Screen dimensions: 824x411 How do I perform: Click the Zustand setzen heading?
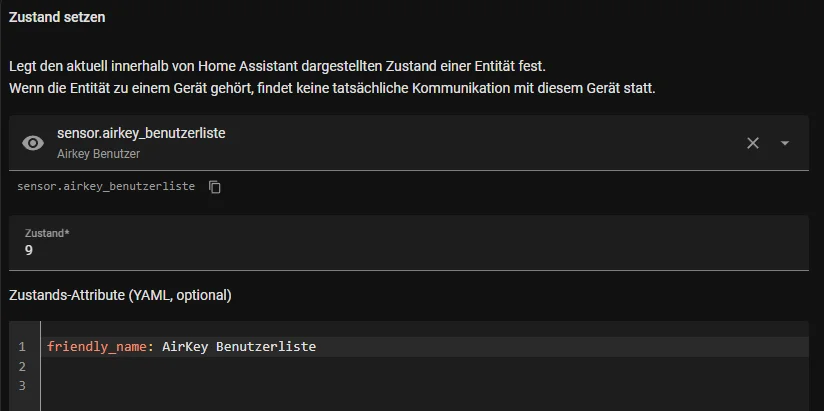[x=57, y=17]
